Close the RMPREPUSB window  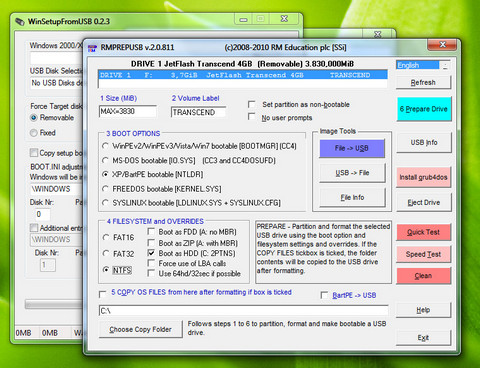click(442, 45)
